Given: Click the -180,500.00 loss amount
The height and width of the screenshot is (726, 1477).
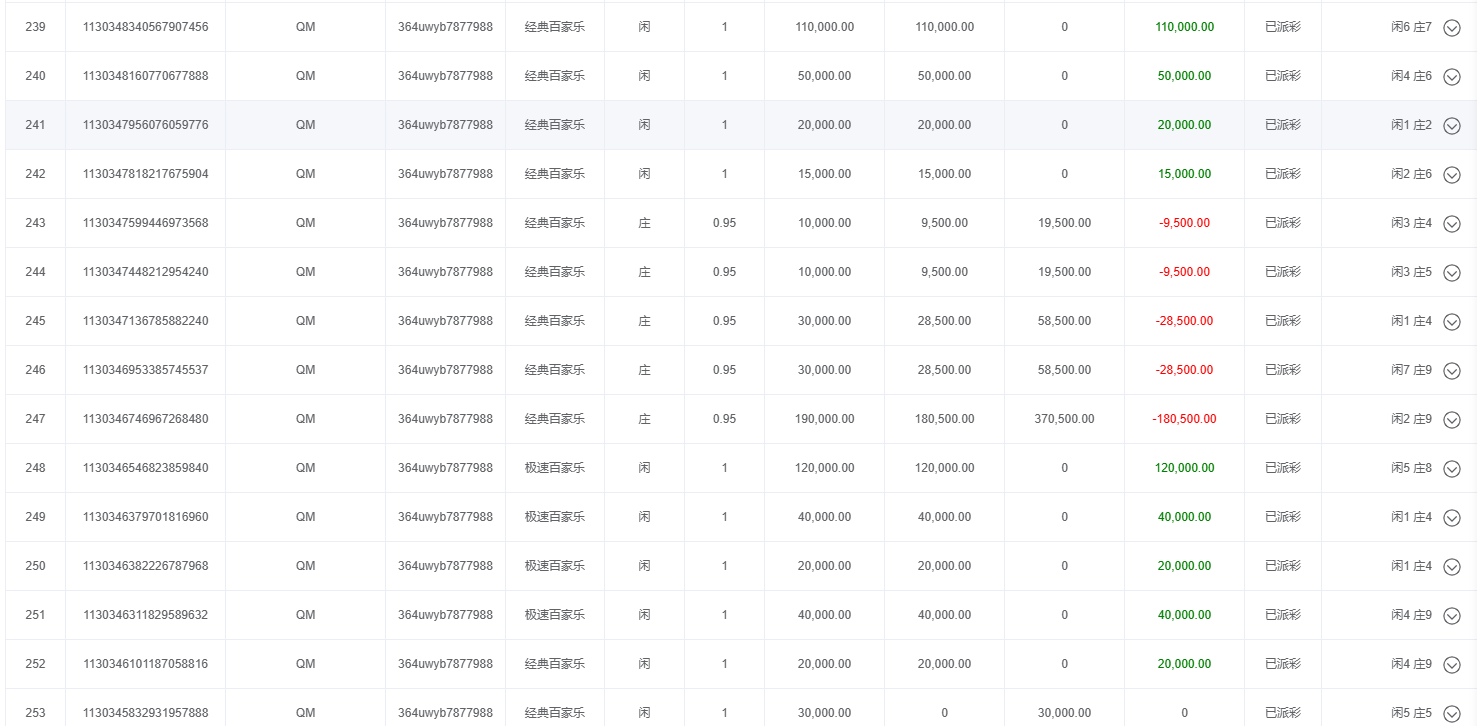Looking at the screenshot, I should [1184, 419].
